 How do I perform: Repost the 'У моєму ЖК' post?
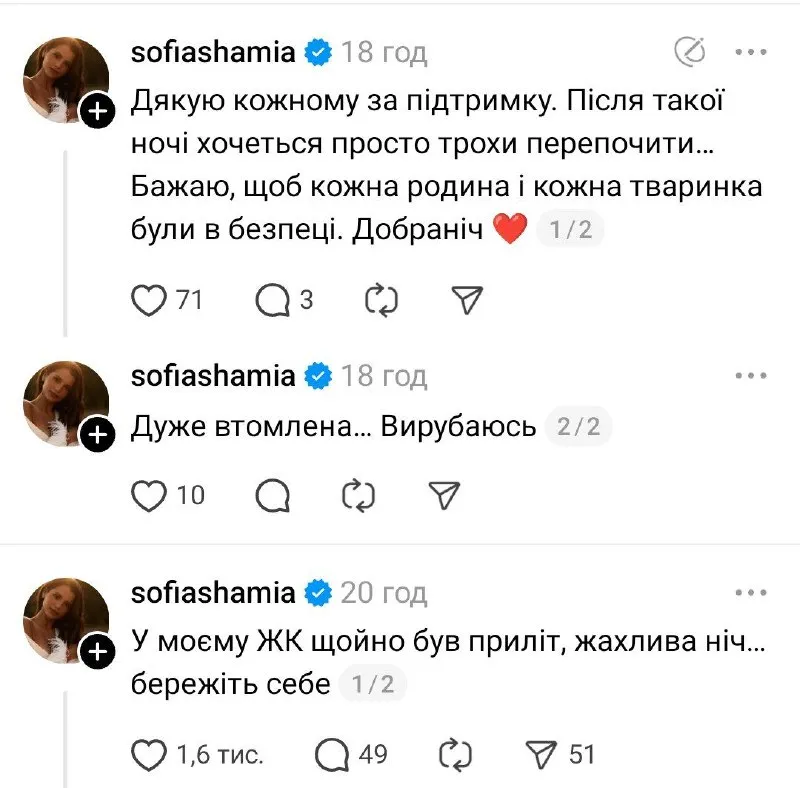click(454, 754)
